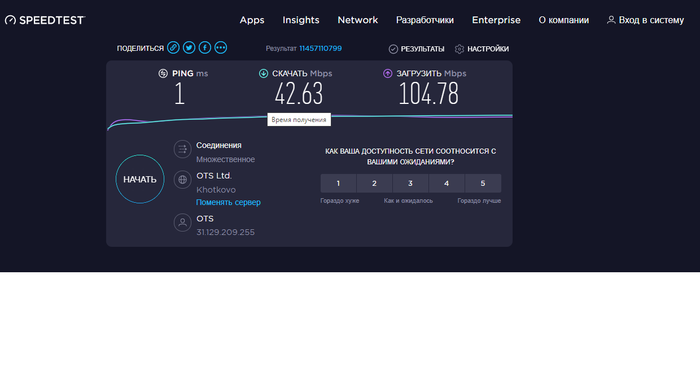Rate network availability as 3
The width and height of the screenshot is (700, 366).
(x=410, y=183)
